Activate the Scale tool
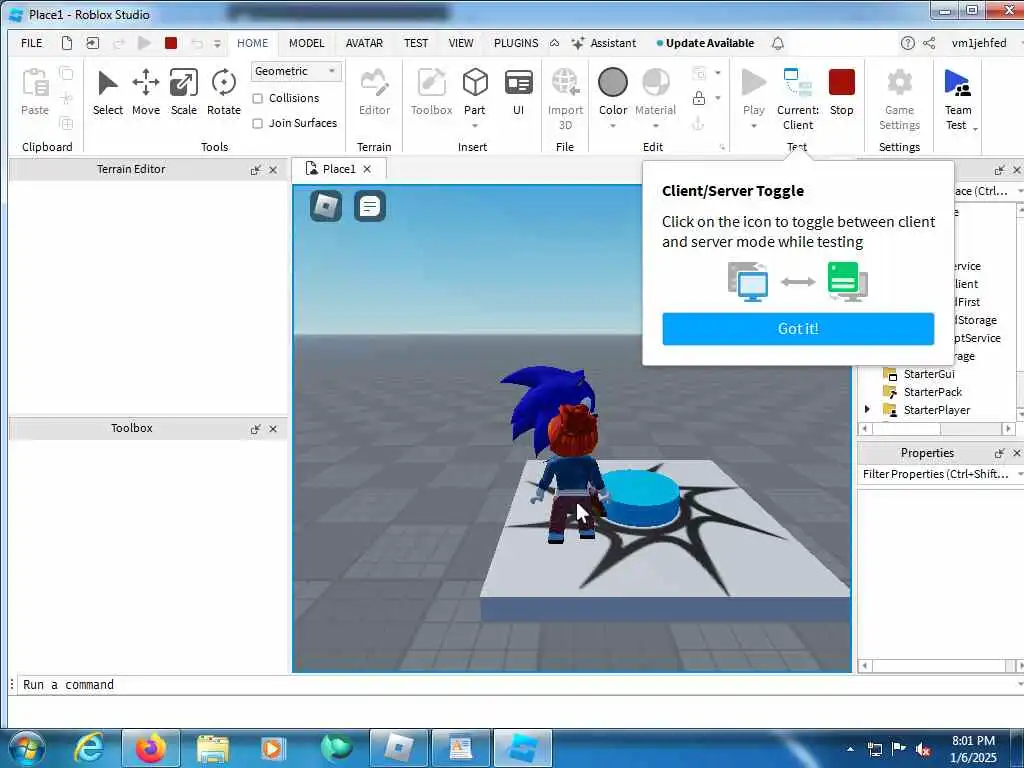Image resolution: width=1024 pixels, height=768 pixels. point(184,84)
